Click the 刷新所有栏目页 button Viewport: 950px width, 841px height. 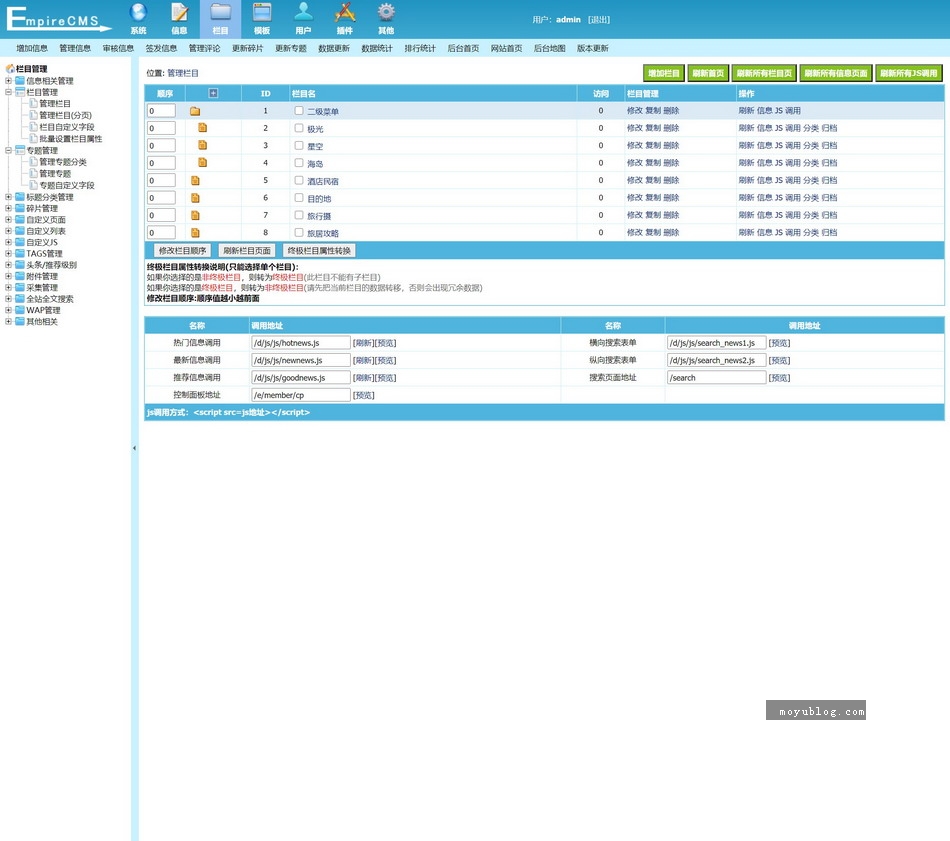(x=765, y=73)
